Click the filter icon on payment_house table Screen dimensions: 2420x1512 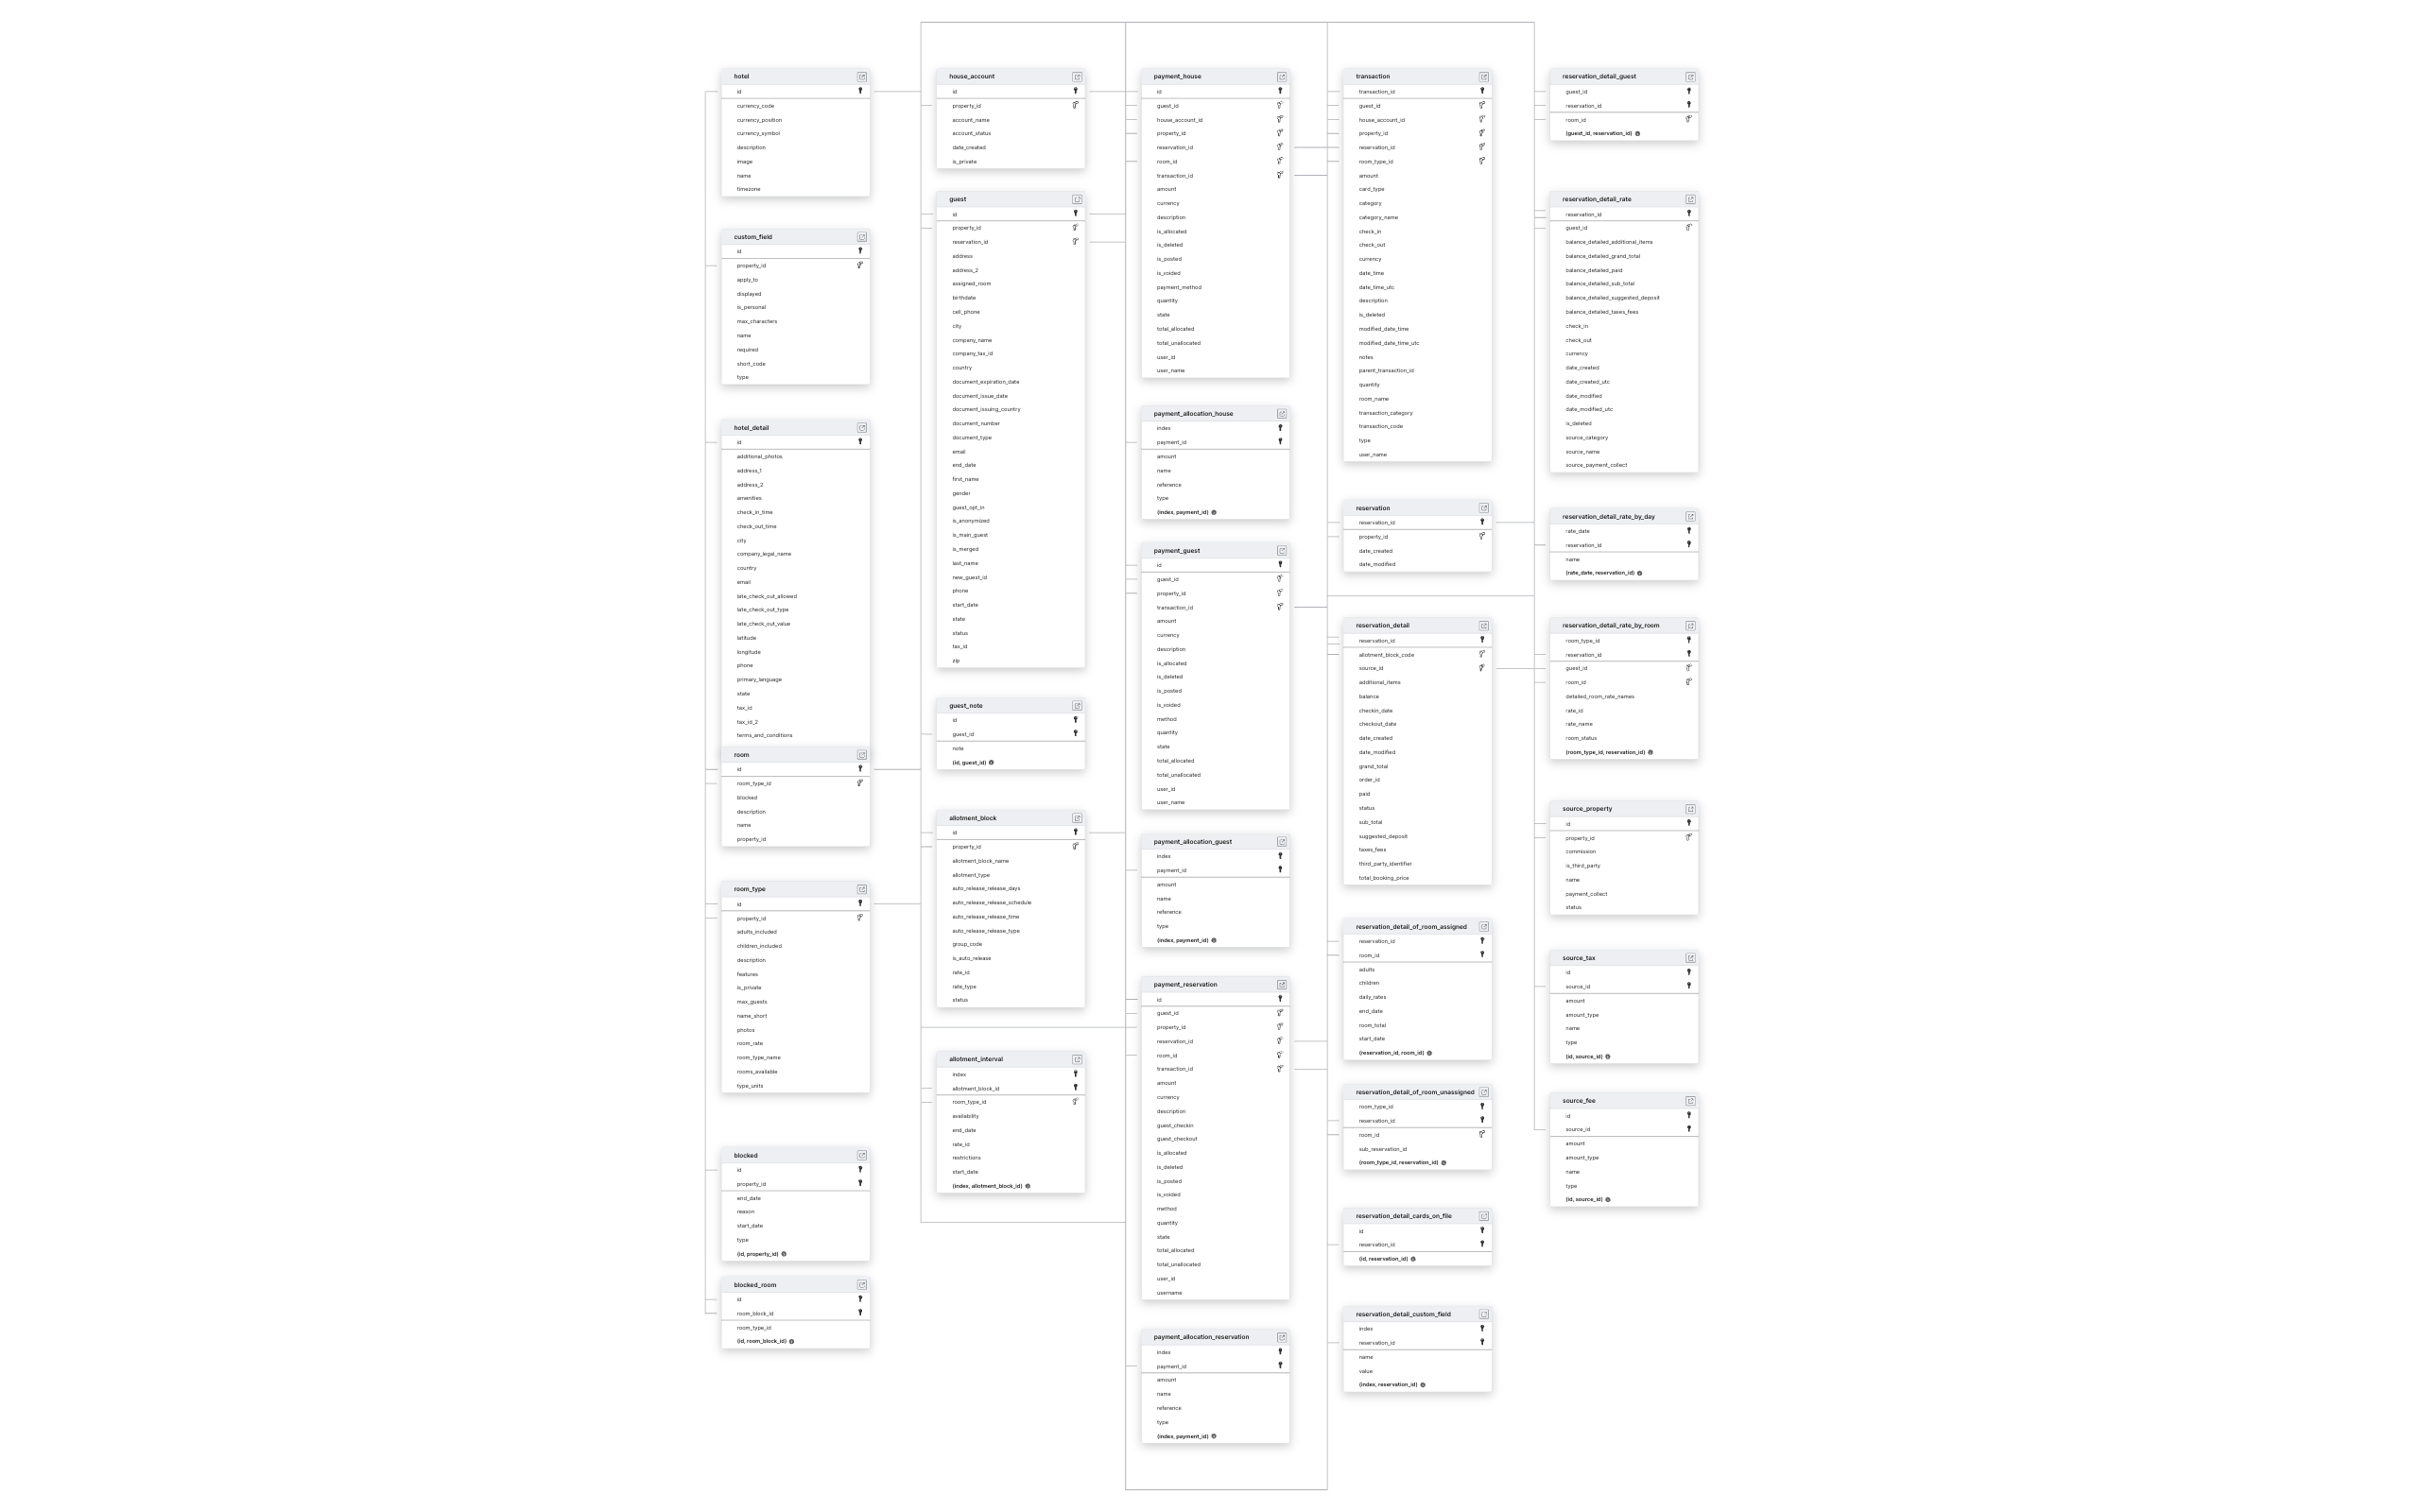click(1282, 75)
